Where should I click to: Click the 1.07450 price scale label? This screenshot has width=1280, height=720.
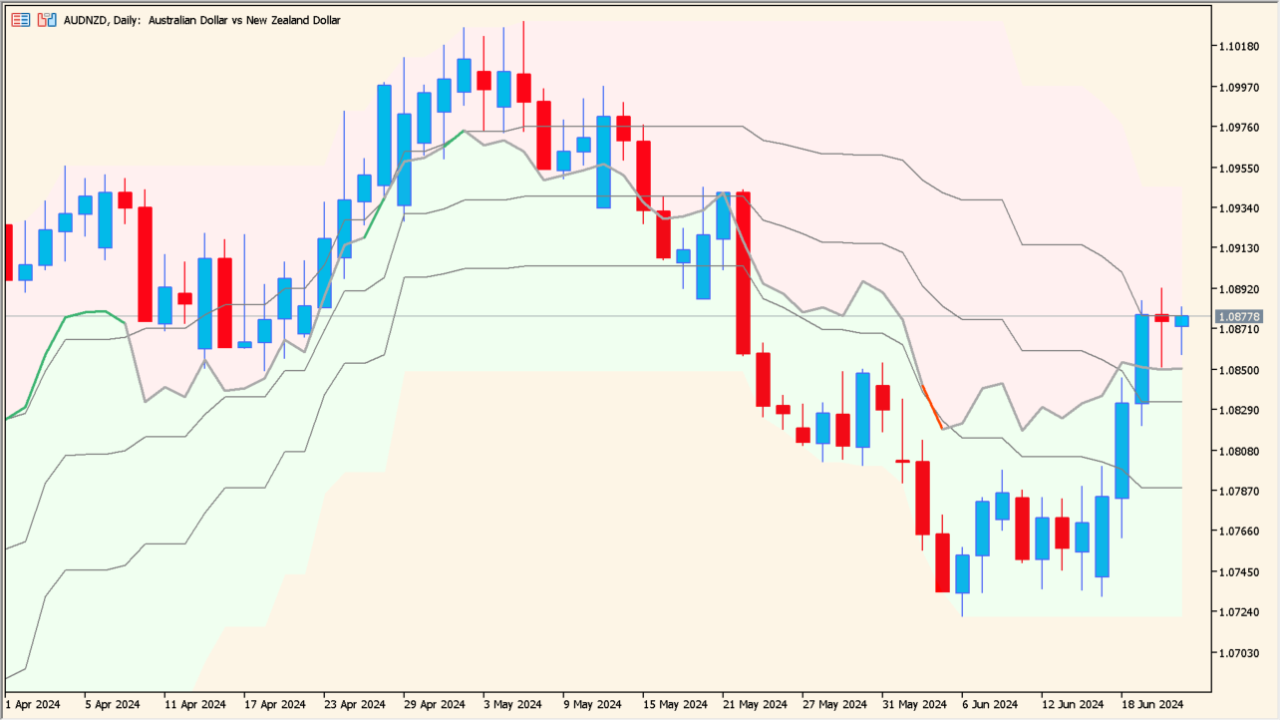(1238, 572)
